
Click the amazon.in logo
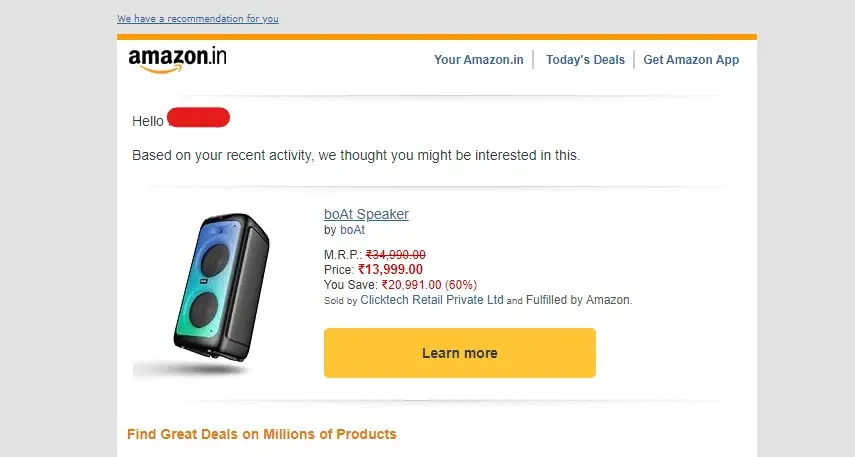coord(177,59)
